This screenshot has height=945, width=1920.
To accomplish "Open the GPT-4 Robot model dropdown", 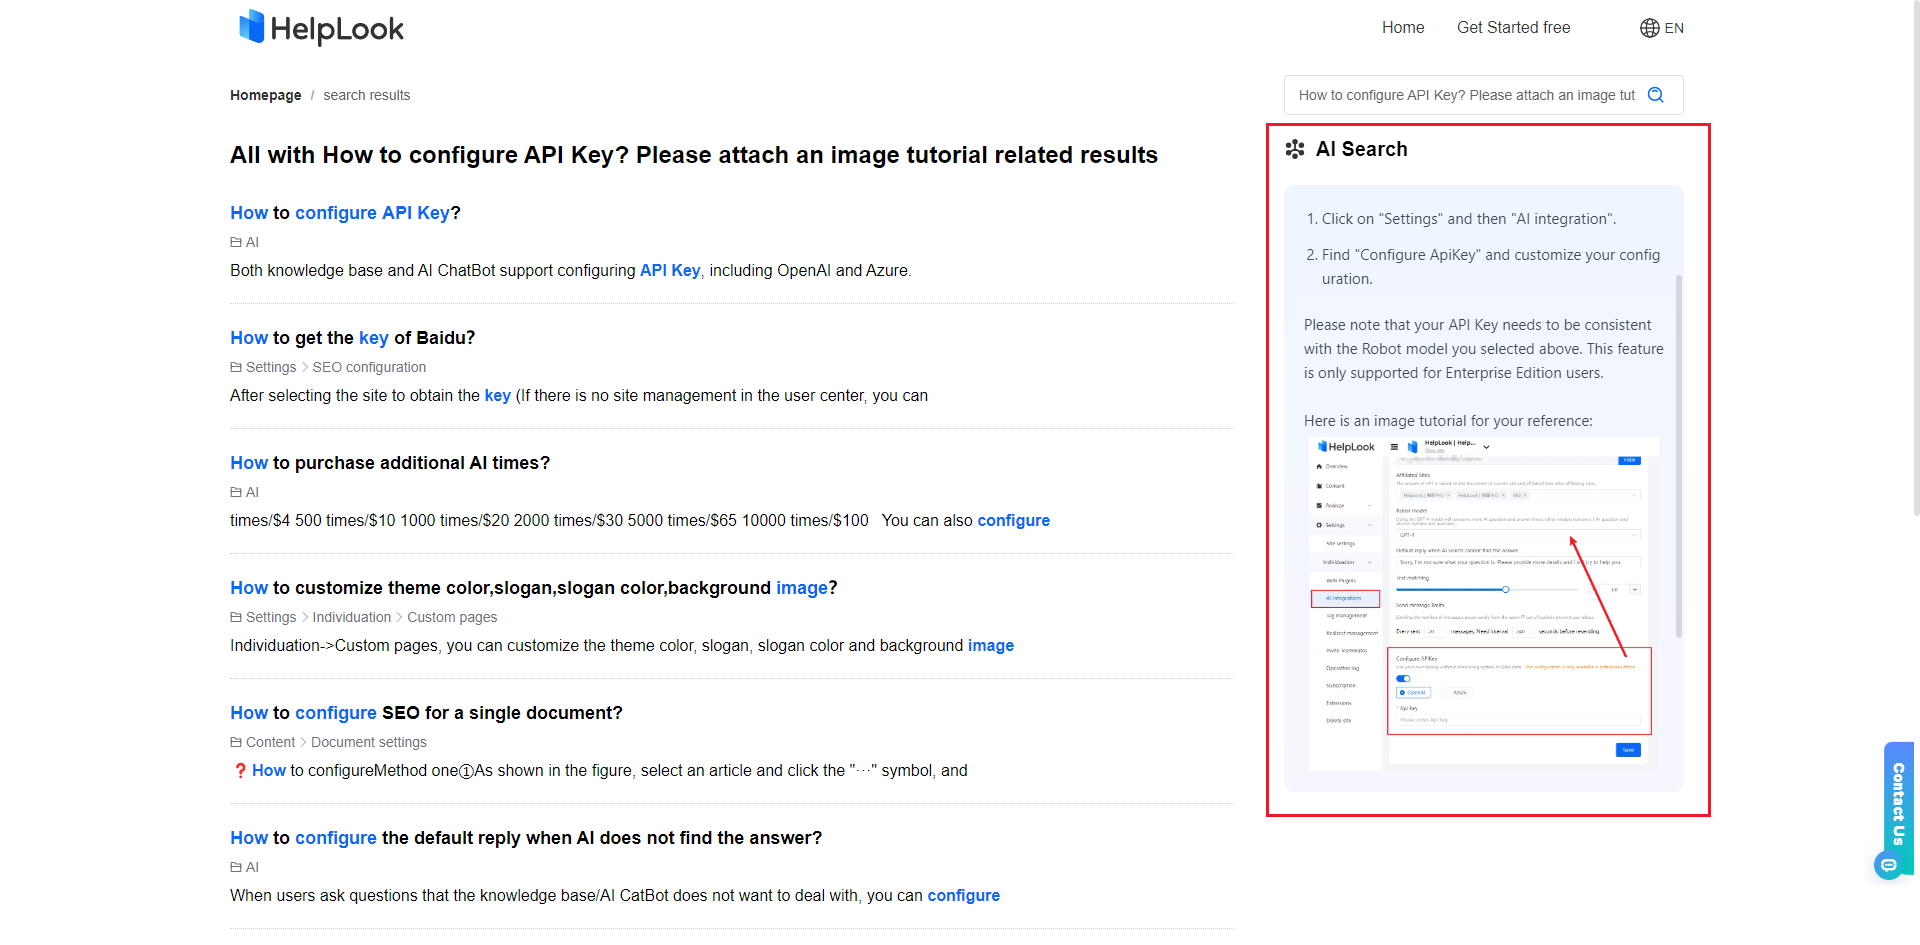I will point(1633,535).
